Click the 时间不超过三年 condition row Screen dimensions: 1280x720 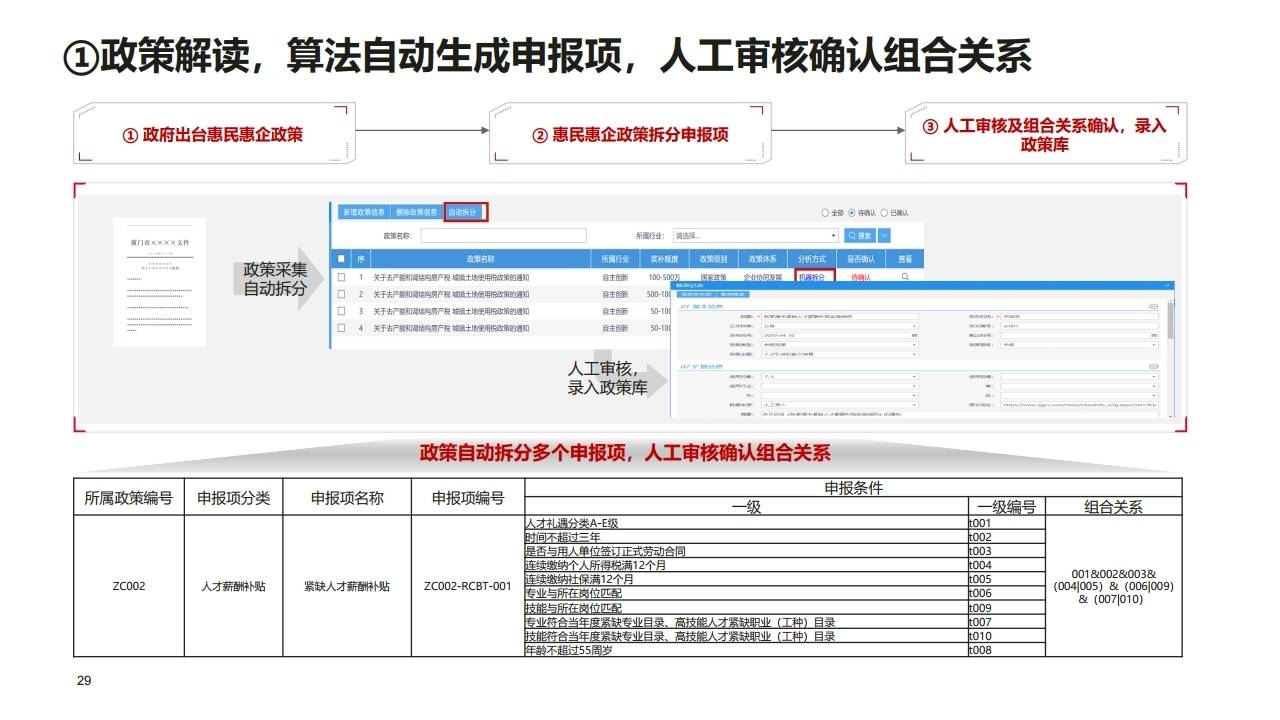pyautogui.click(x=745, y=537)
